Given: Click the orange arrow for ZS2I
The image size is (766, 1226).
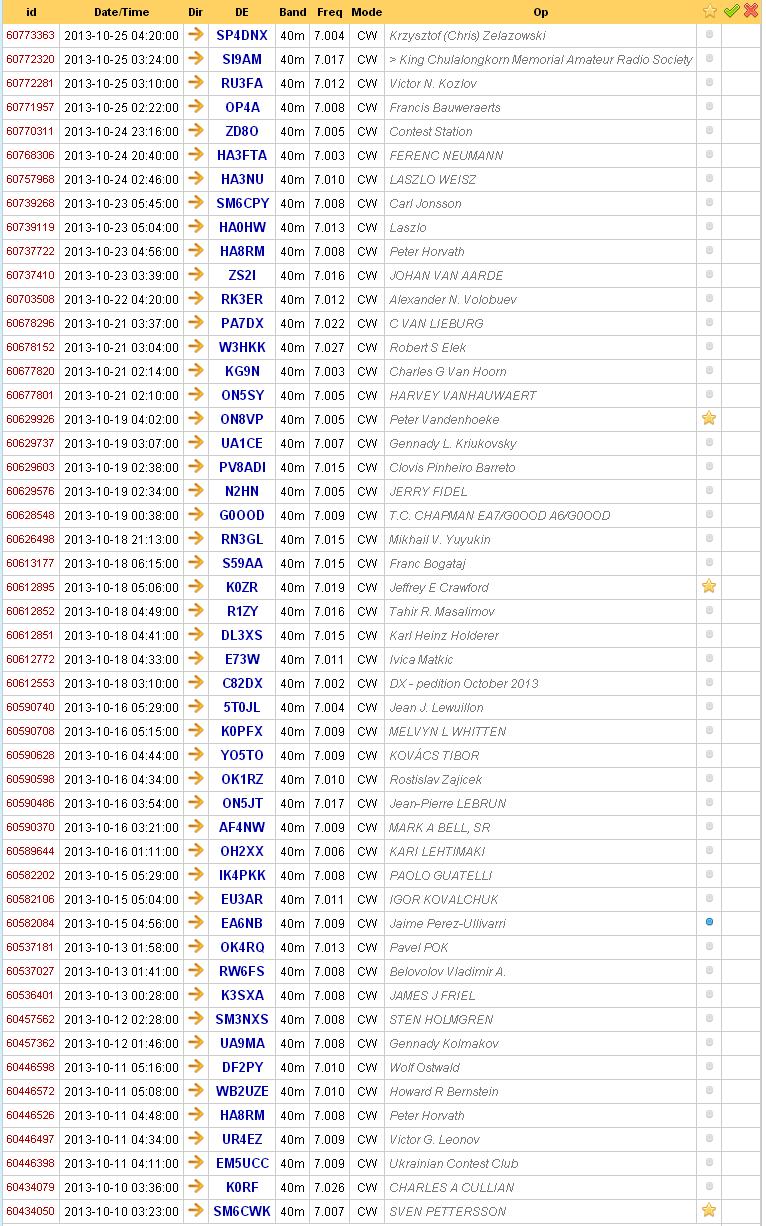Looking at the screenshot, I should pyautogui.click(x=196, y=274).
